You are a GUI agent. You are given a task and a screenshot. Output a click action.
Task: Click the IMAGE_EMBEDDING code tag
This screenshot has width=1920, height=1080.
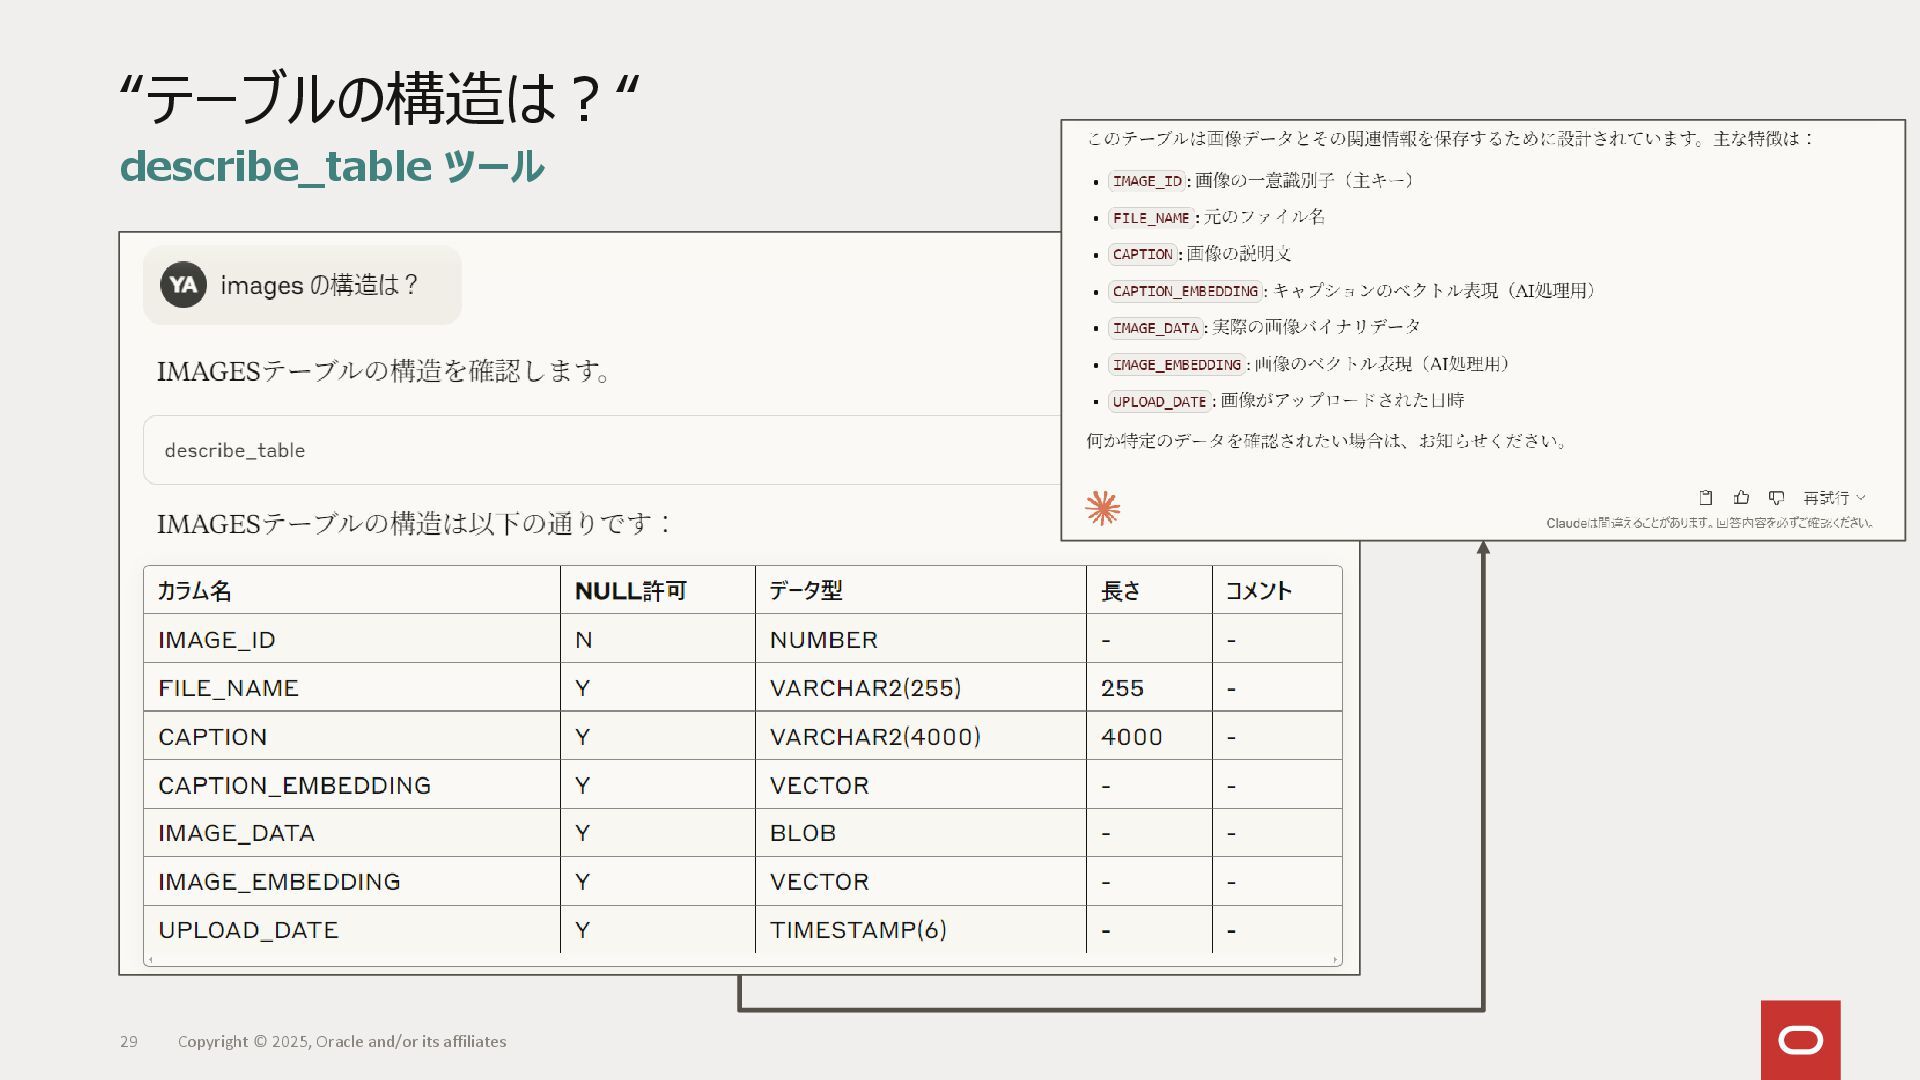click(1176, 365)
